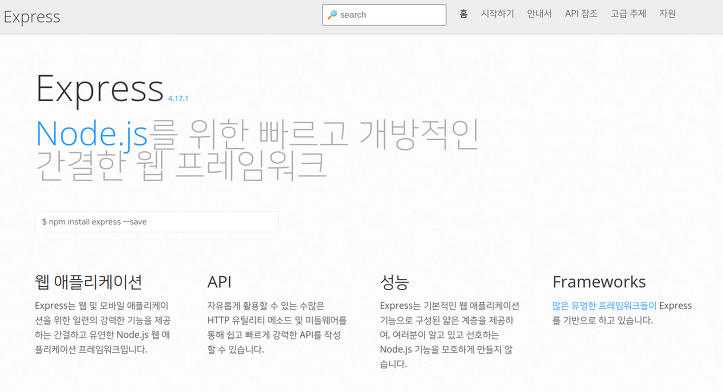Open the 고급 주제 menu
Image resolution: width=723 pixels, height=392 pixels.
[x=628, y=14]
